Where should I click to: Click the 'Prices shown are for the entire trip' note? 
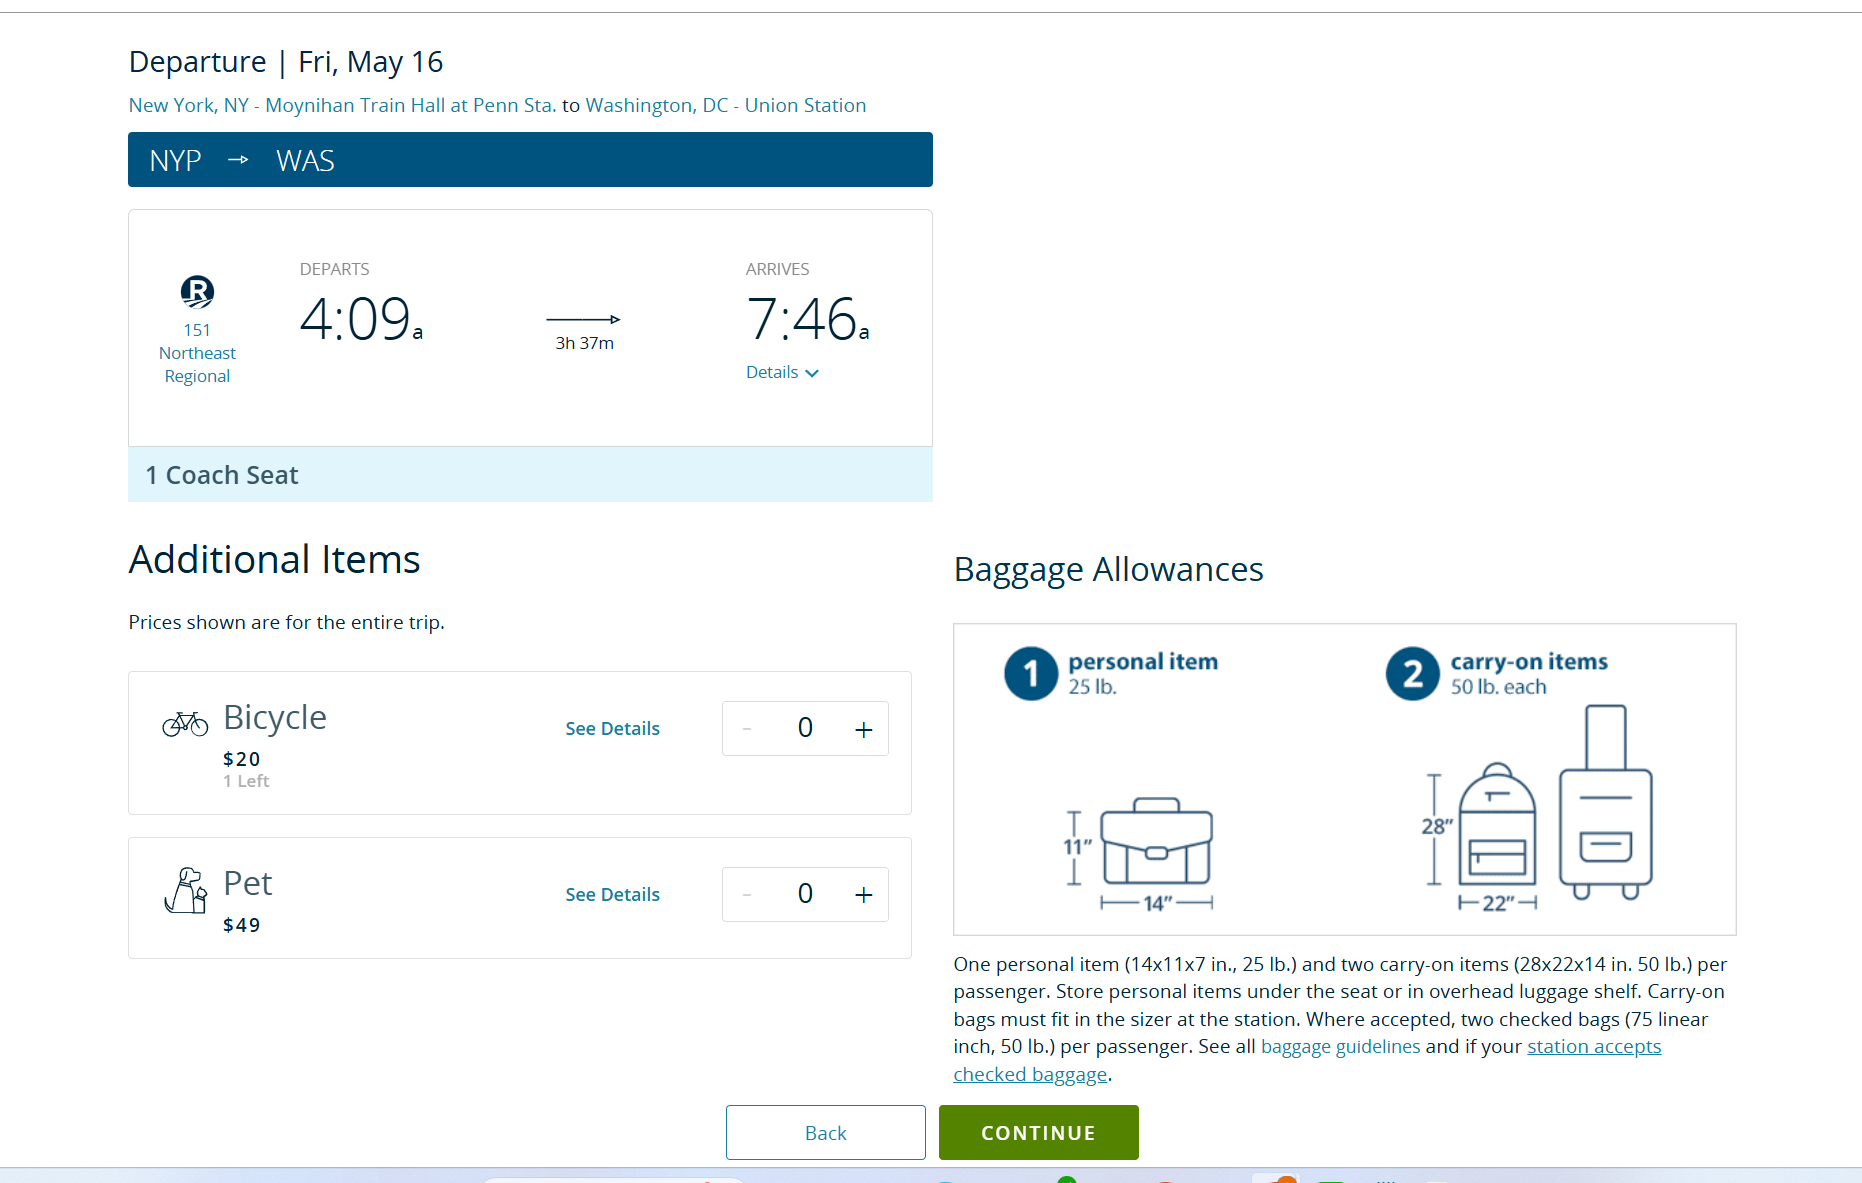[x=287, y=622]
